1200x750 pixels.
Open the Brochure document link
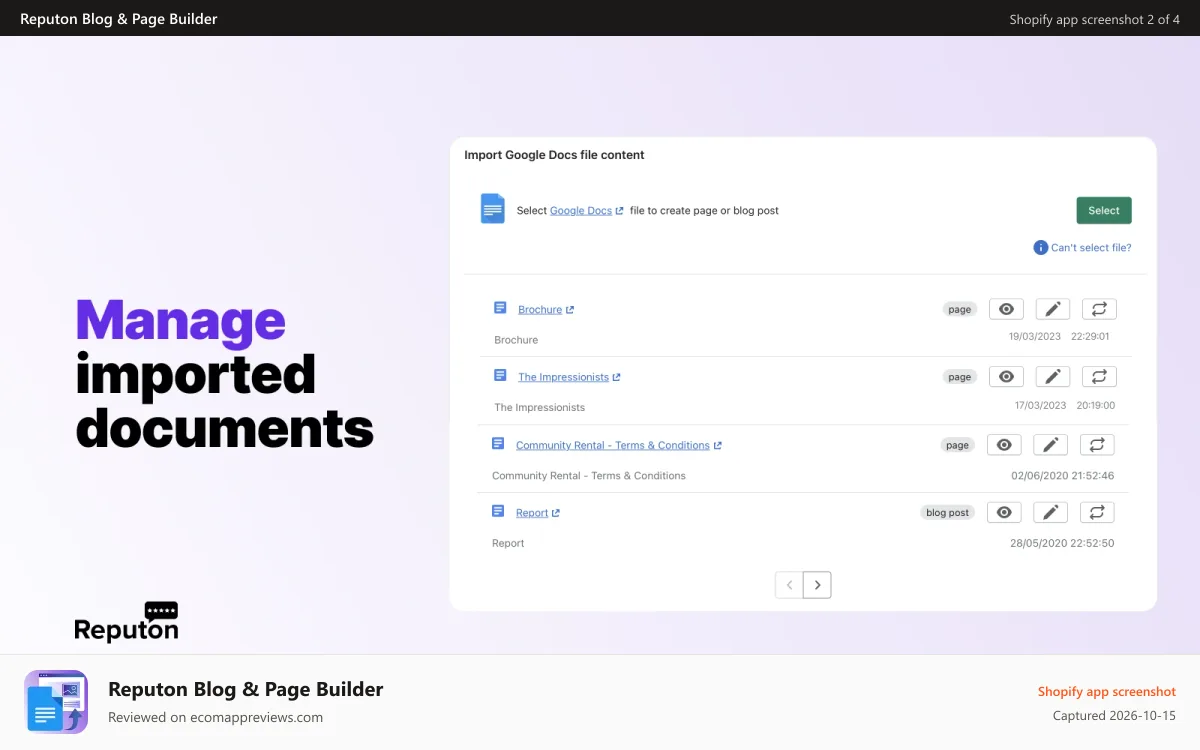[x=540, y=310]
